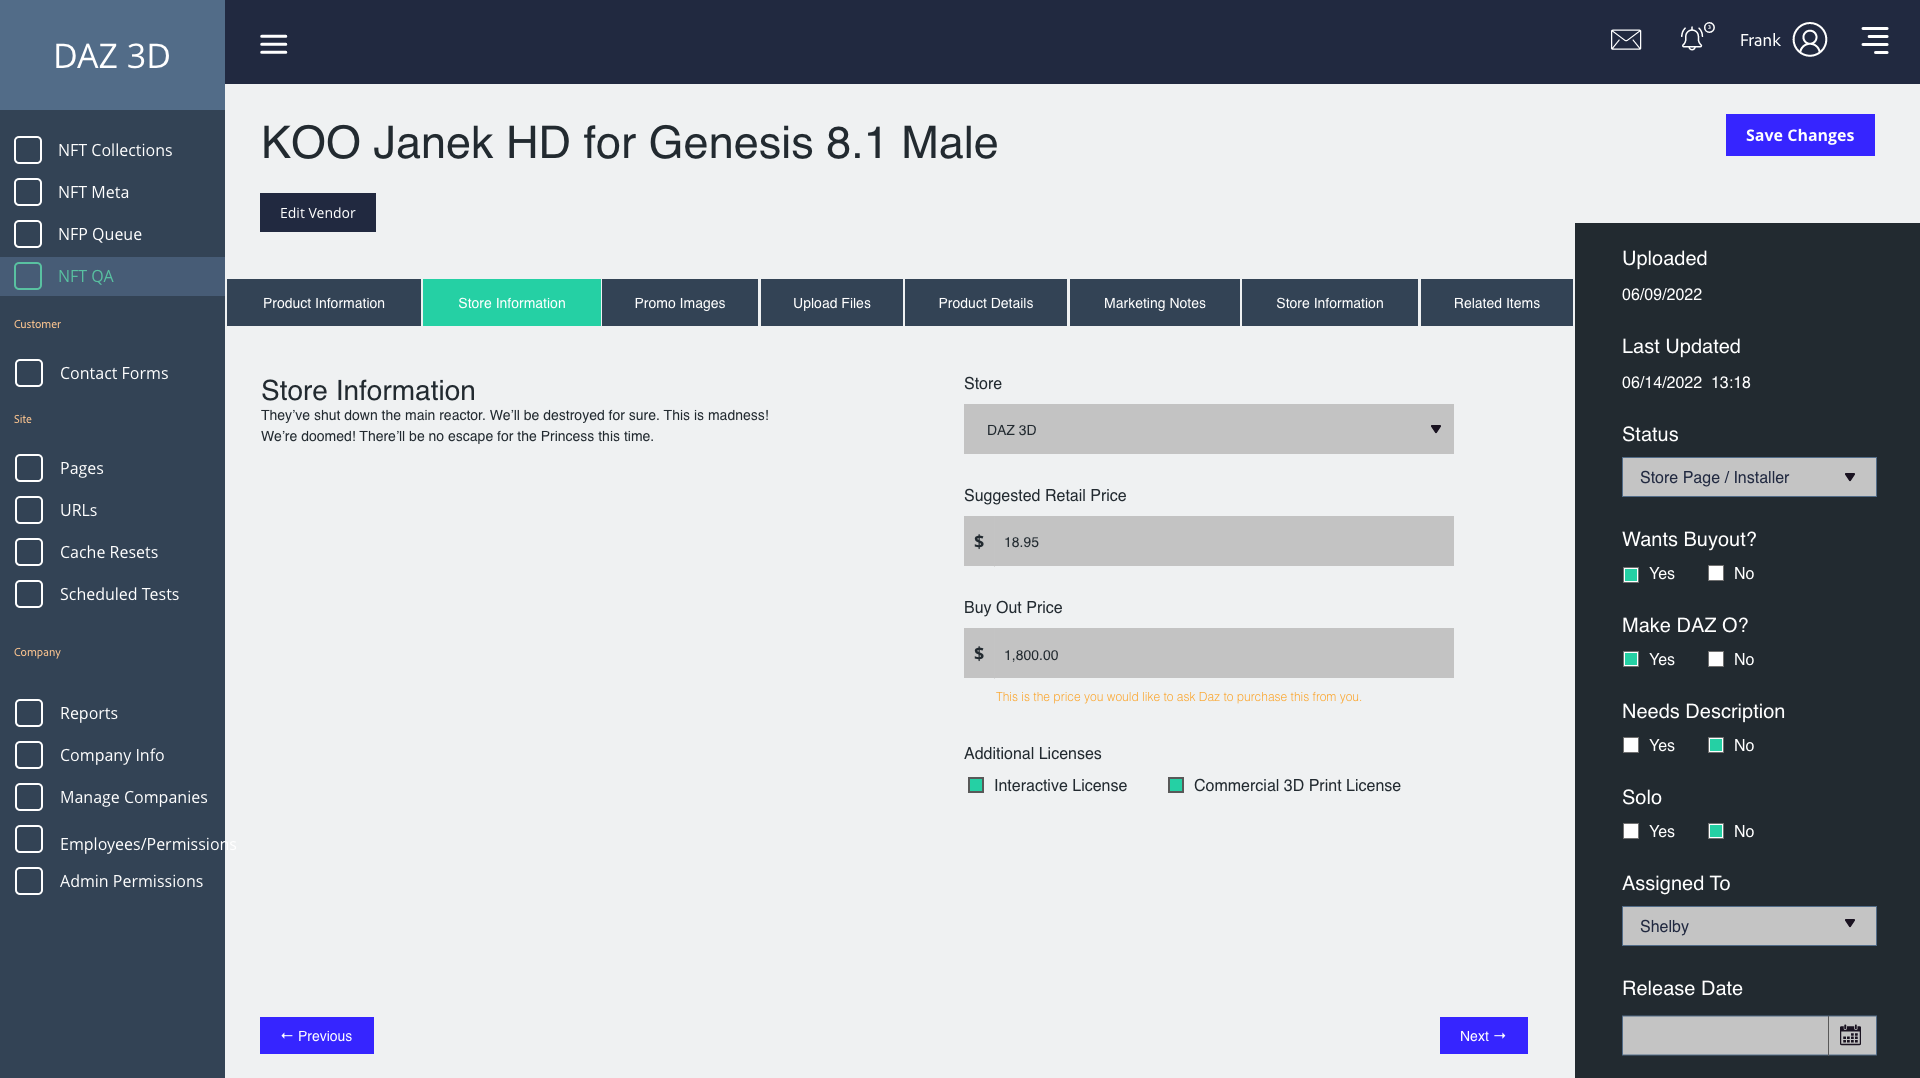
Task: Open the Release Date calendar picker
Action: (x=1851, y=1035)
